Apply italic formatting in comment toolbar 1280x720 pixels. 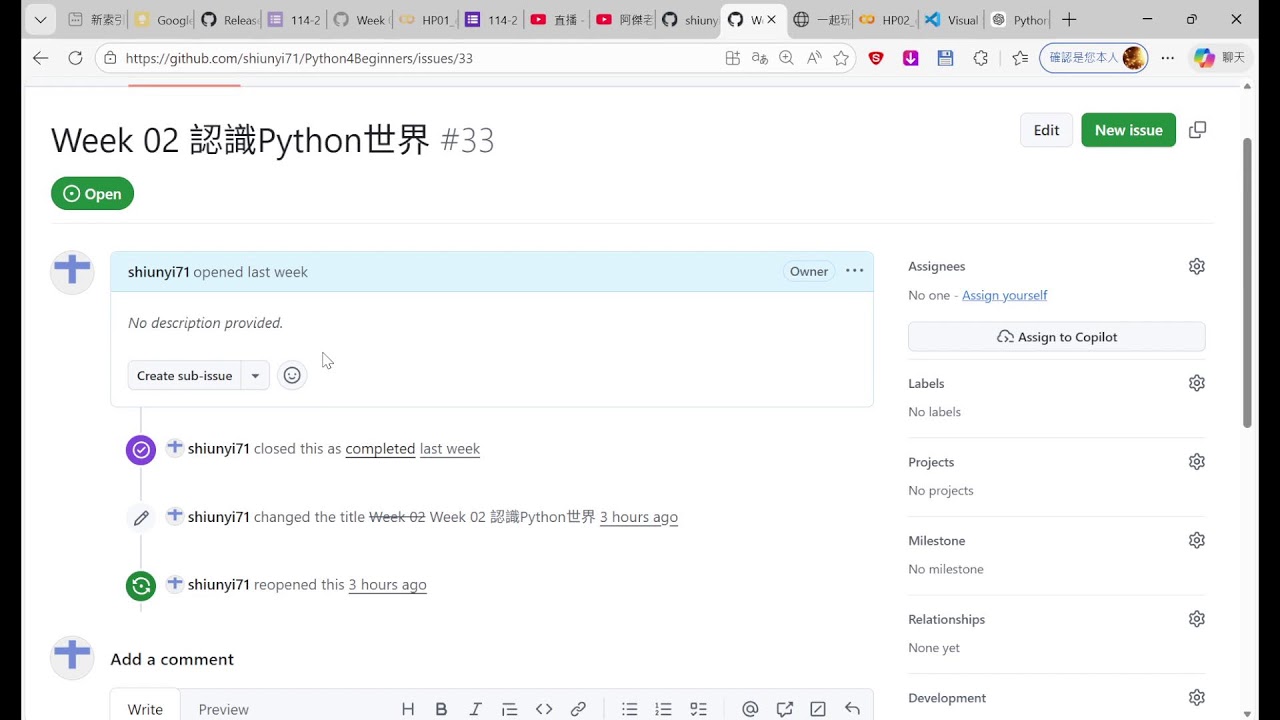tap(475, 709)
